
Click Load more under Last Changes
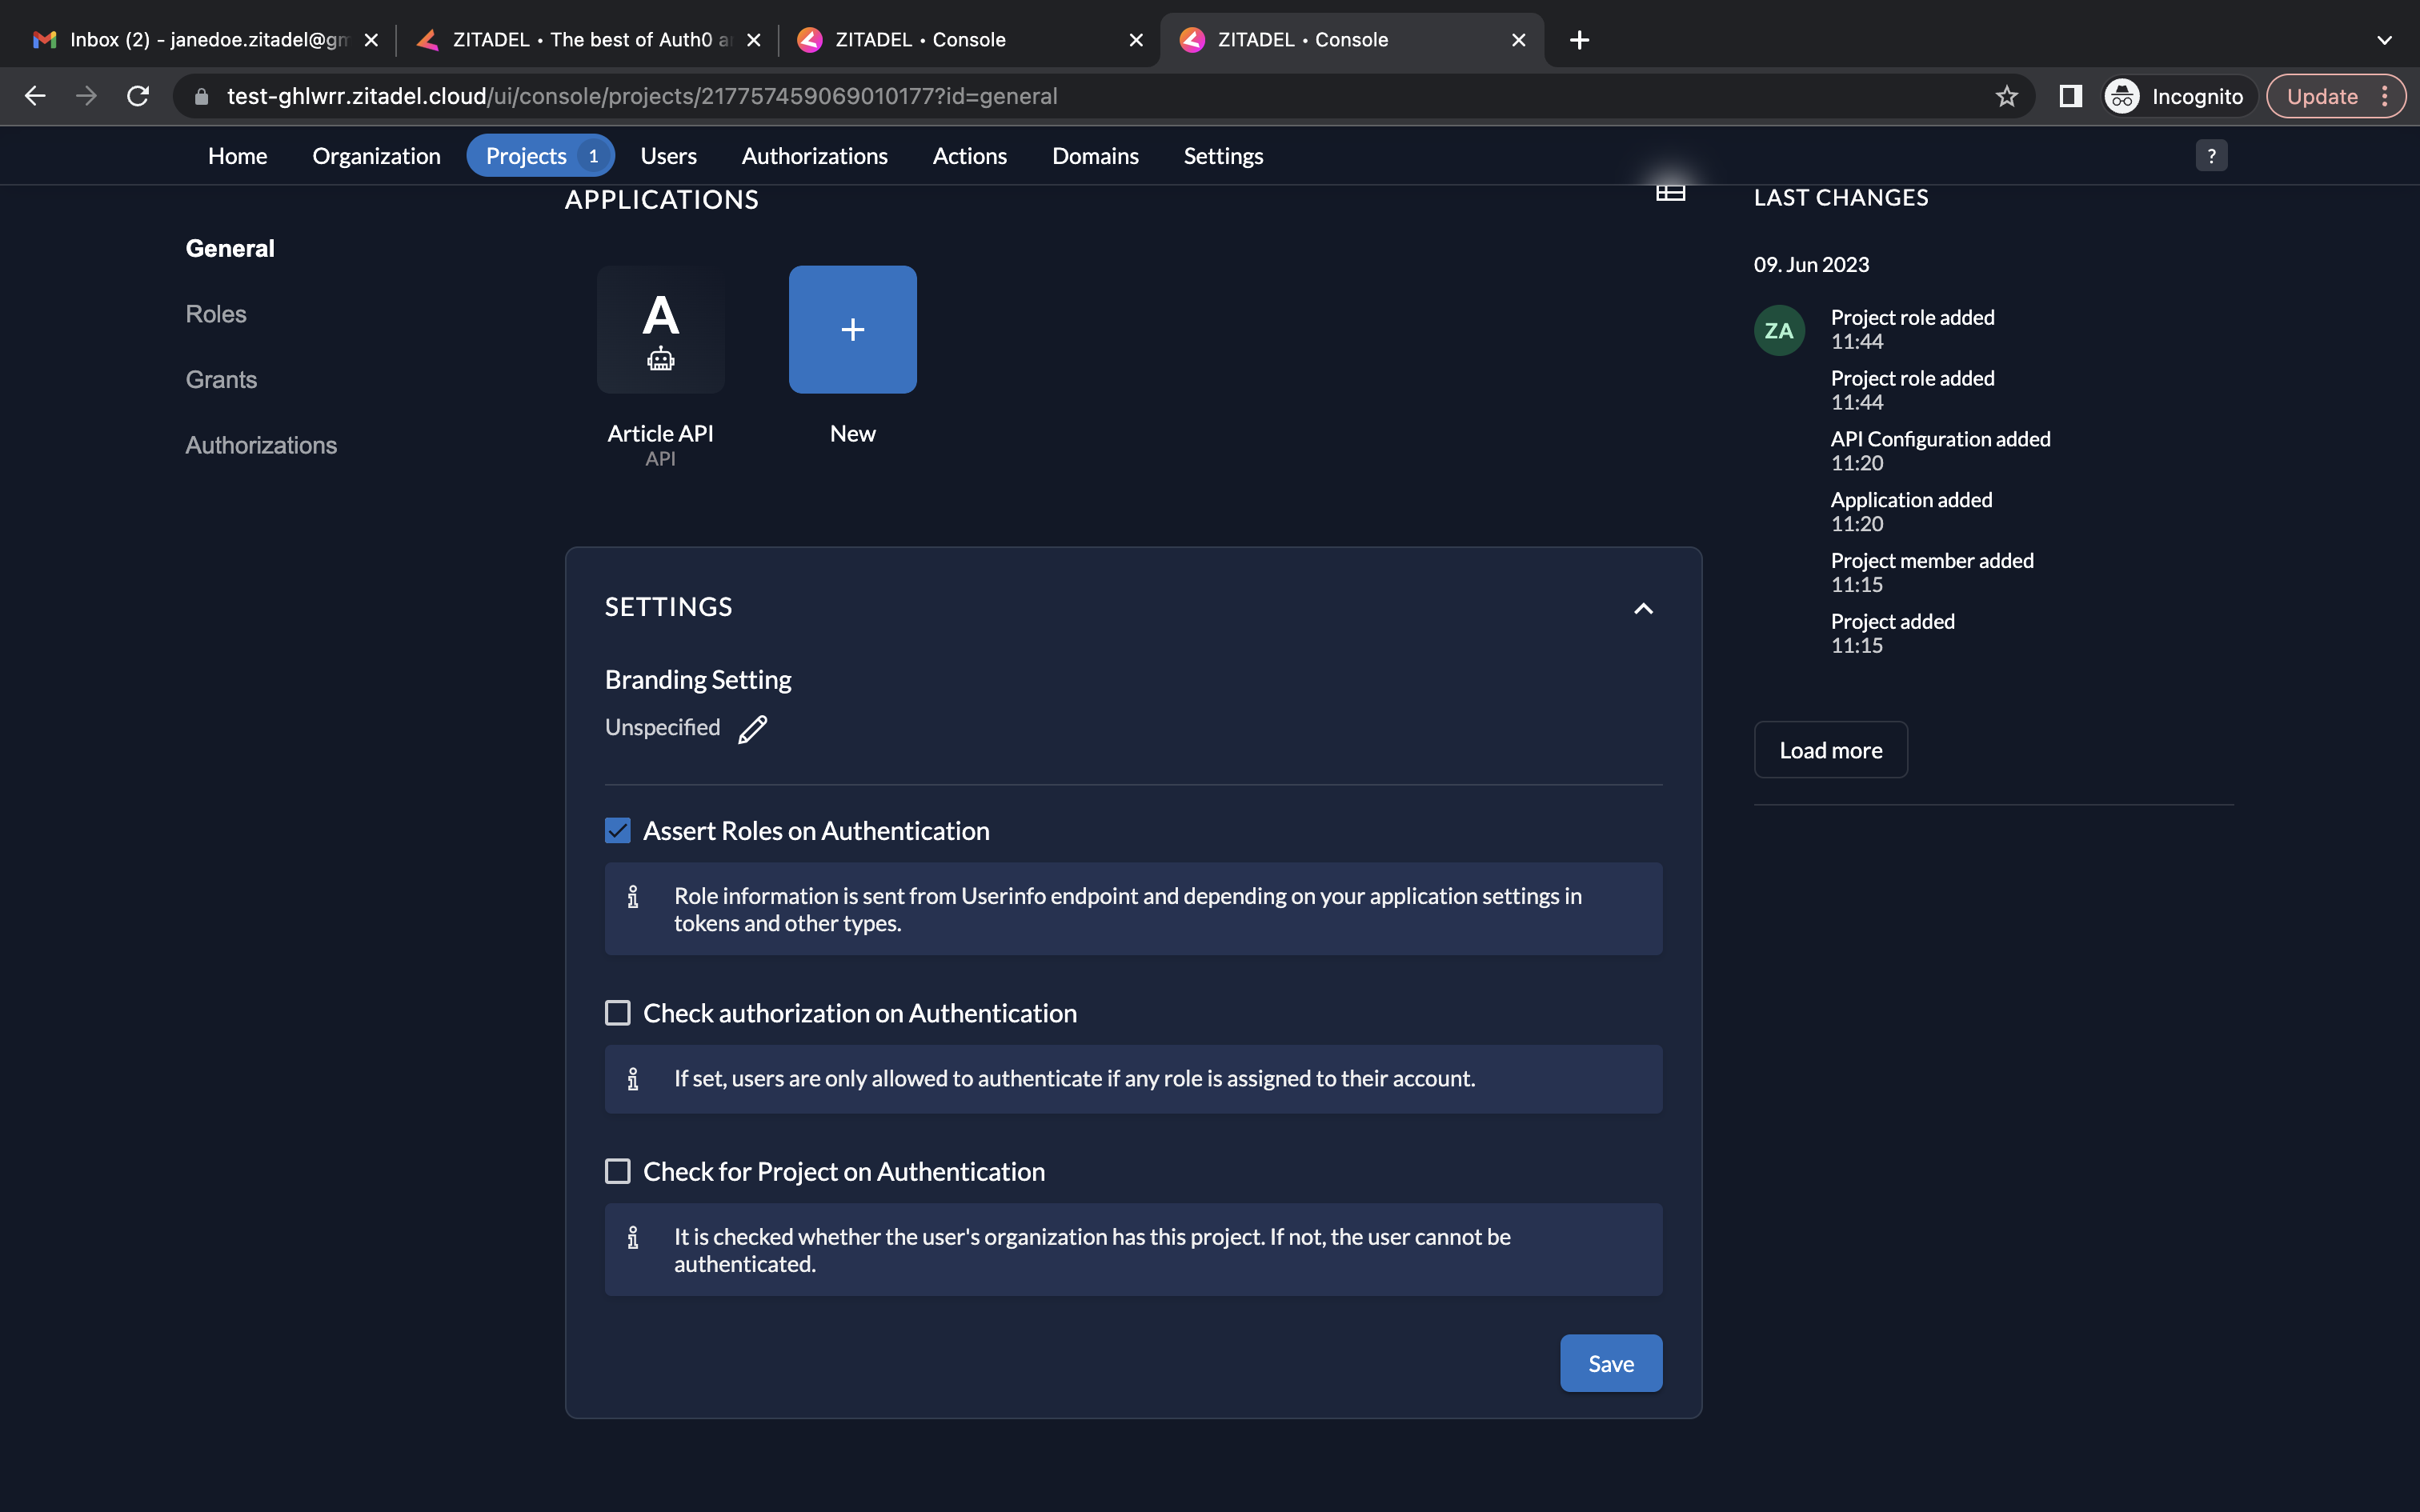(1830, 750)
